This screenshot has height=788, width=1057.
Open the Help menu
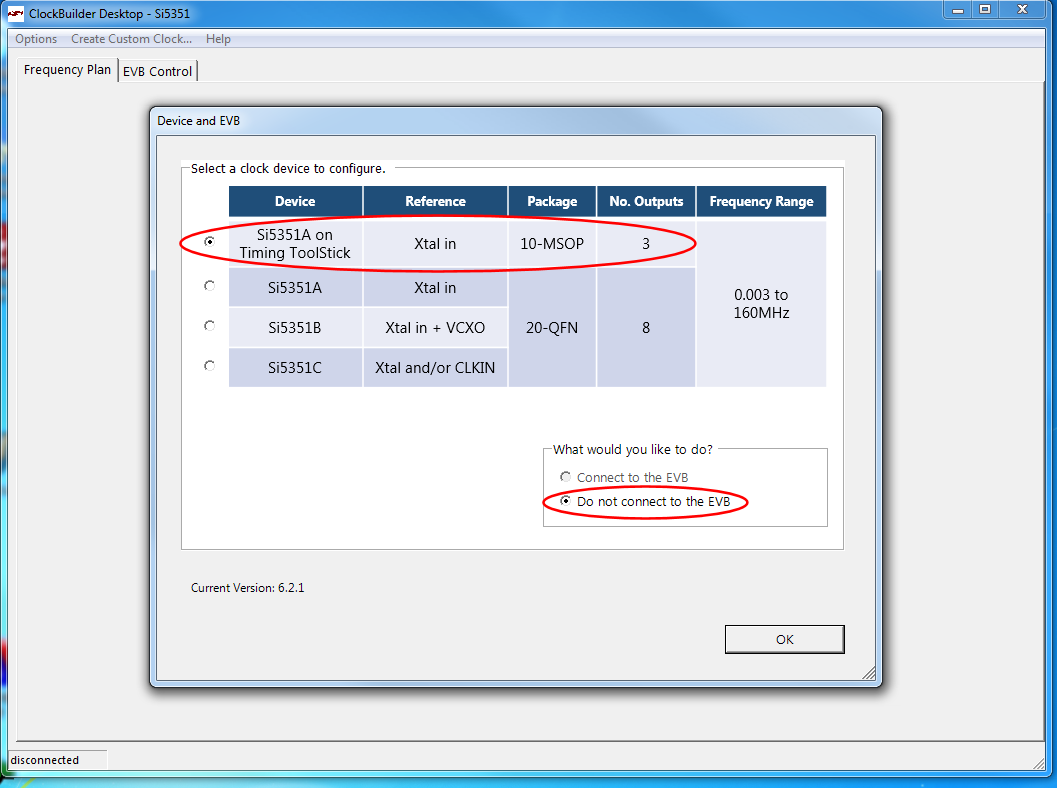click(x=218, y=39)
